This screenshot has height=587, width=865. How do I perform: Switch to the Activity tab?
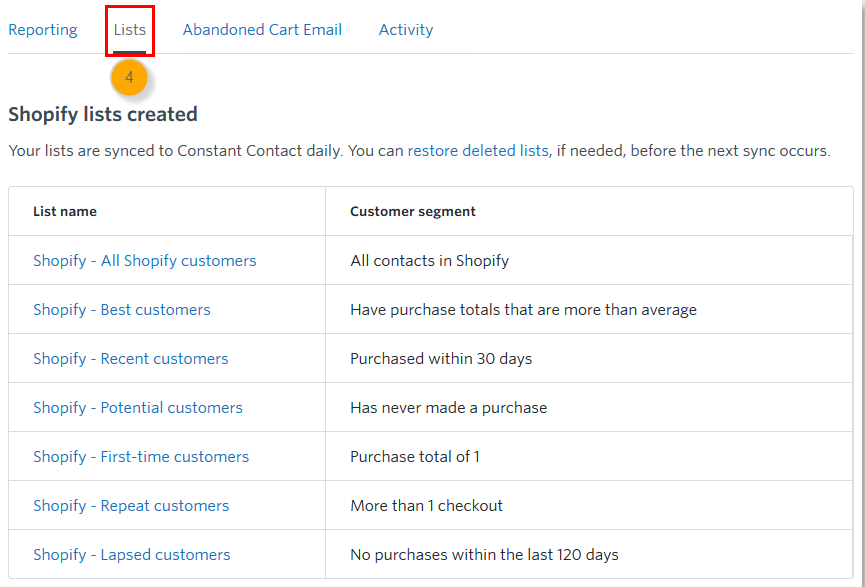[x=406, y=29]
